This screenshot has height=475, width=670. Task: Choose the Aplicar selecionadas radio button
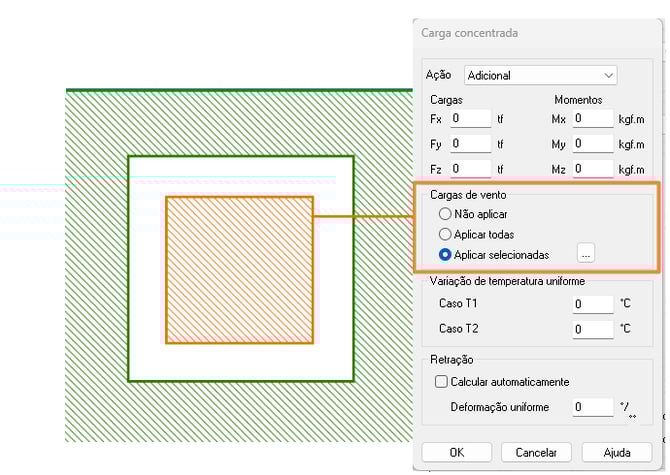[446, 255]
